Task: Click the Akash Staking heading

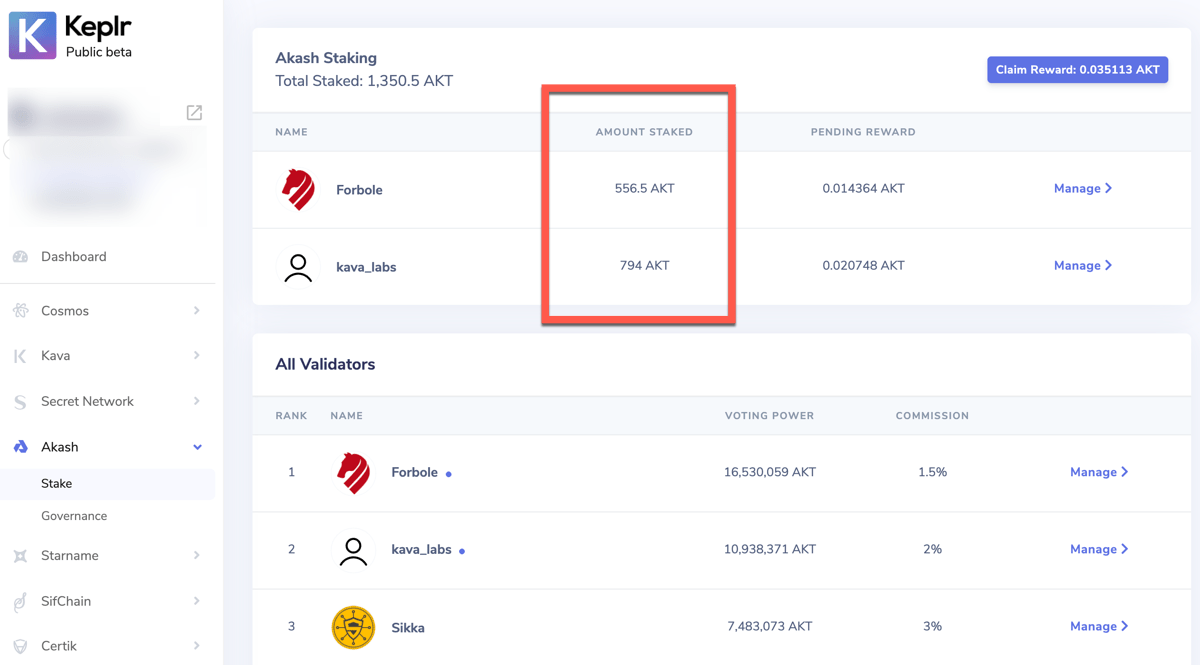Action: click(326, 58)
